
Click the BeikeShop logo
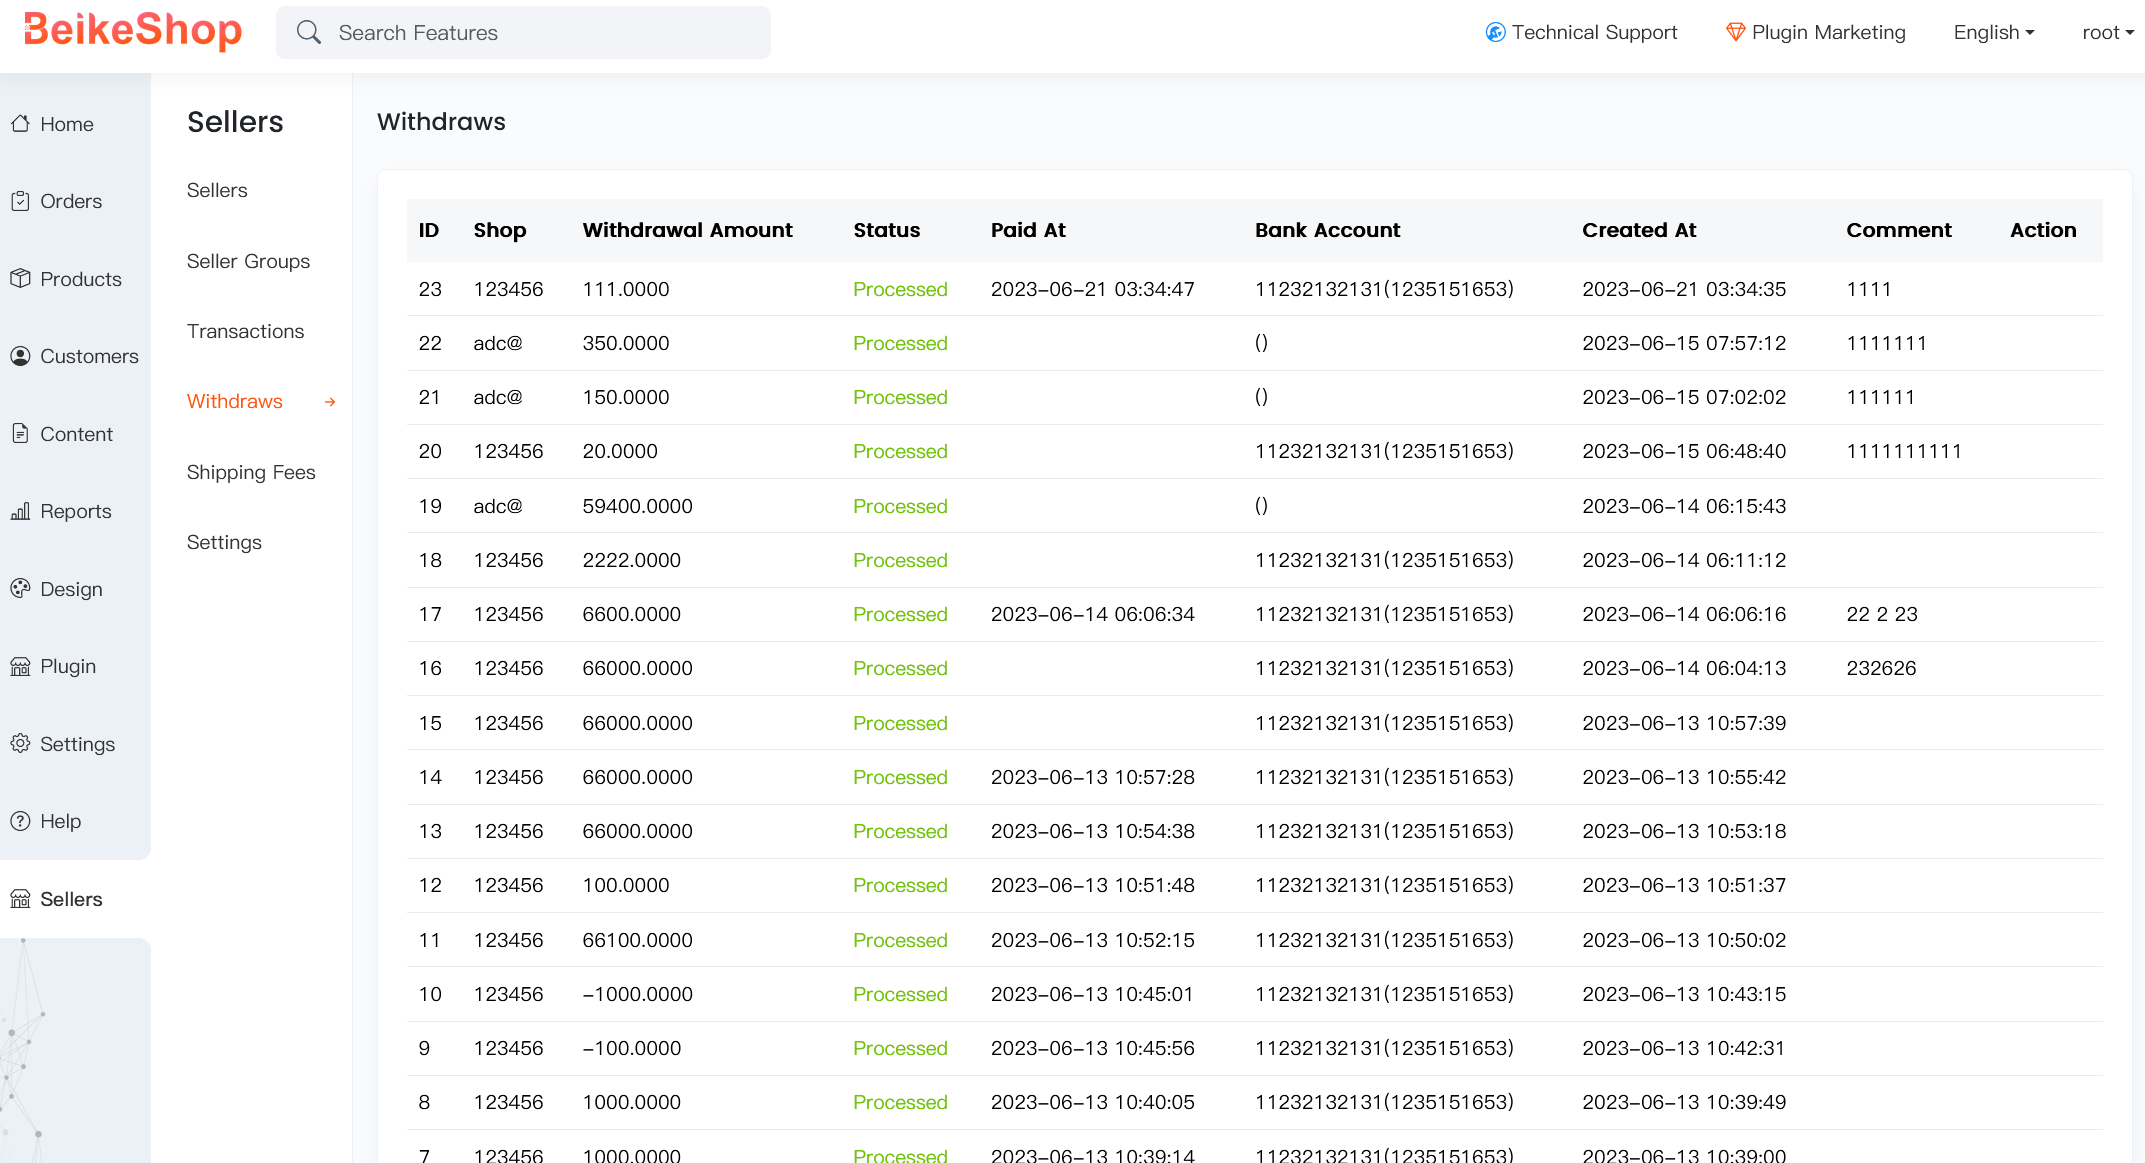tap(133, 31)
